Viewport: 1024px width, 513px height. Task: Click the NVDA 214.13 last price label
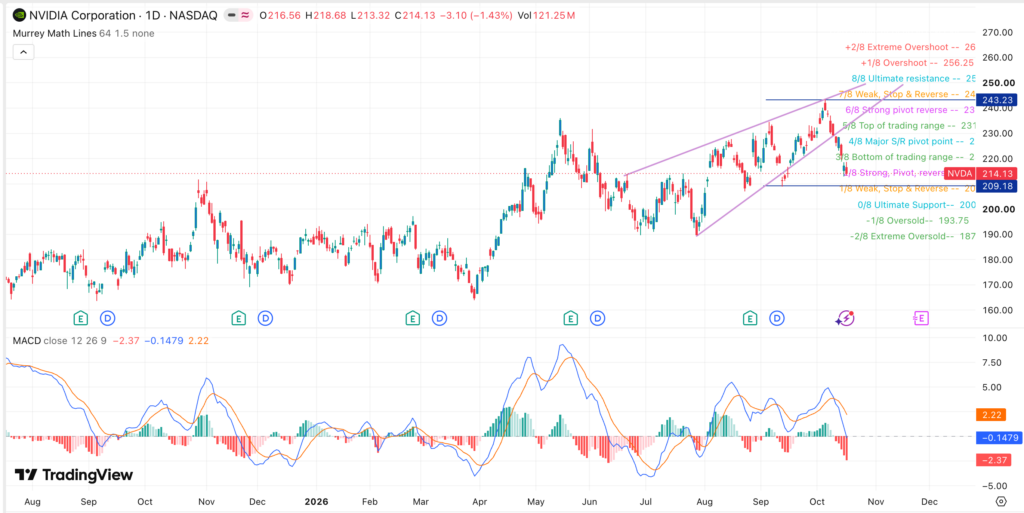click(982, 174)
